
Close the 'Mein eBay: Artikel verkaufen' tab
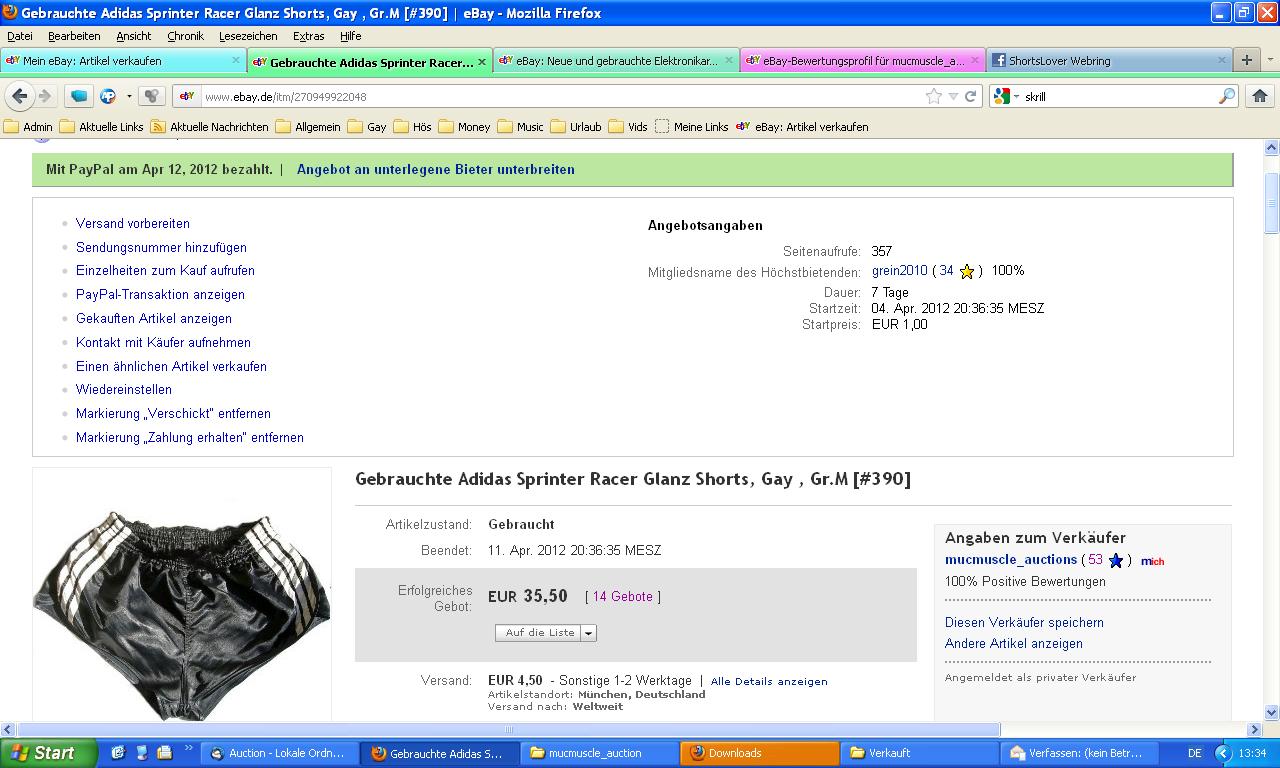point(236,60)
